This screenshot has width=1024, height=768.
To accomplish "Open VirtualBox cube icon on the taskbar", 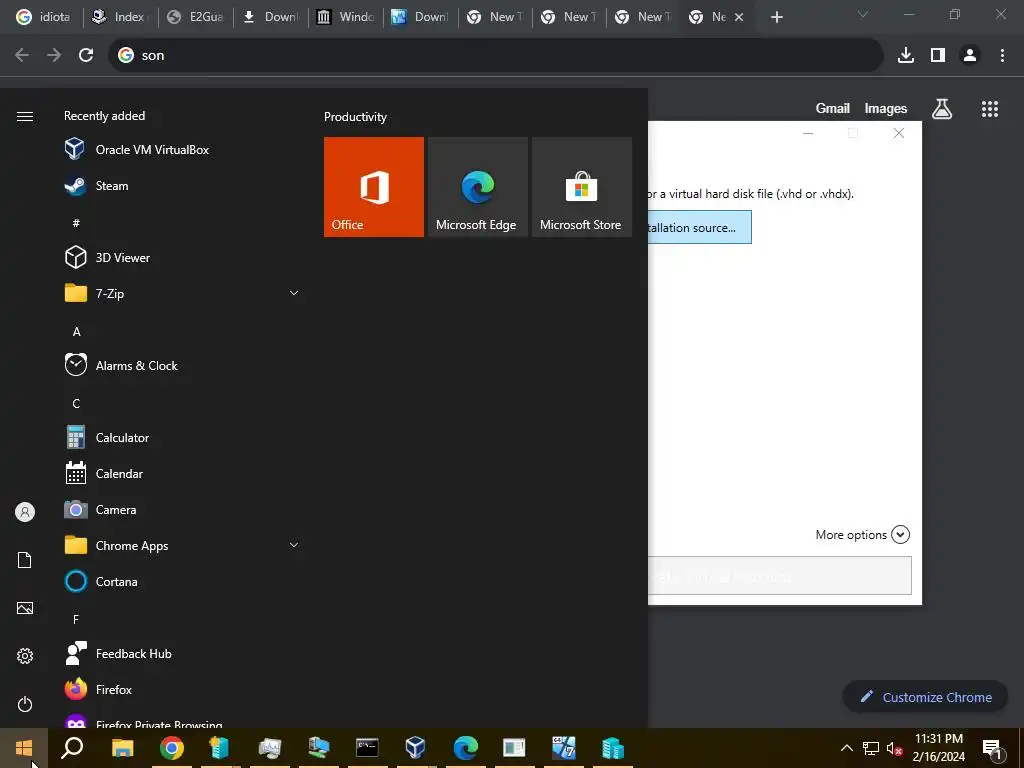I will pos(415,748).
